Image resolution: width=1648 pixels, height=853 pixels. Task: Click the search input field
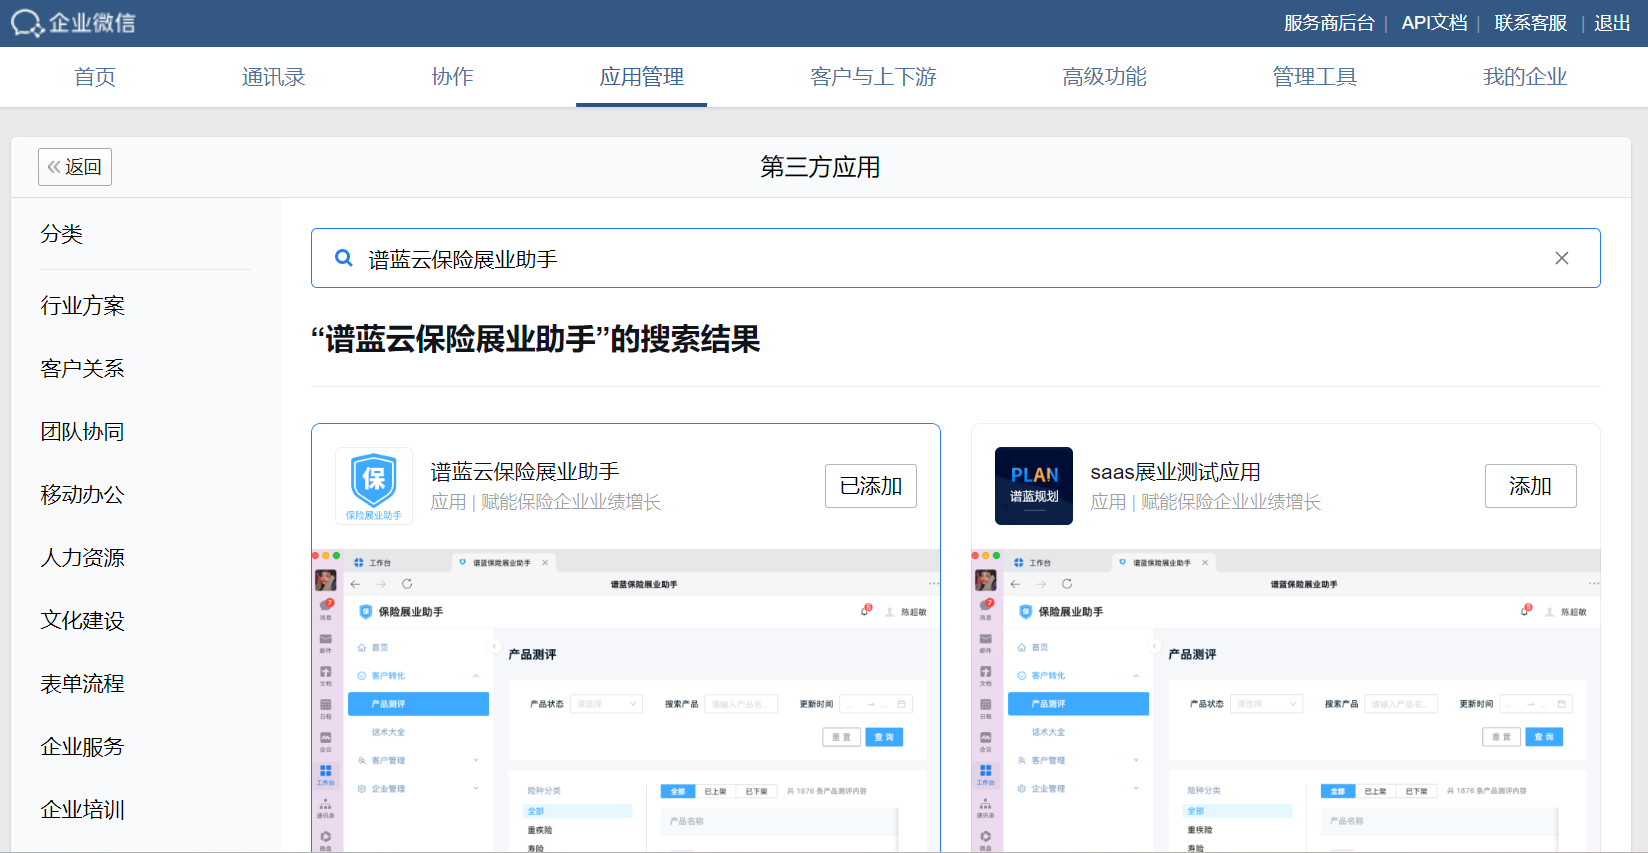point(950,259)
